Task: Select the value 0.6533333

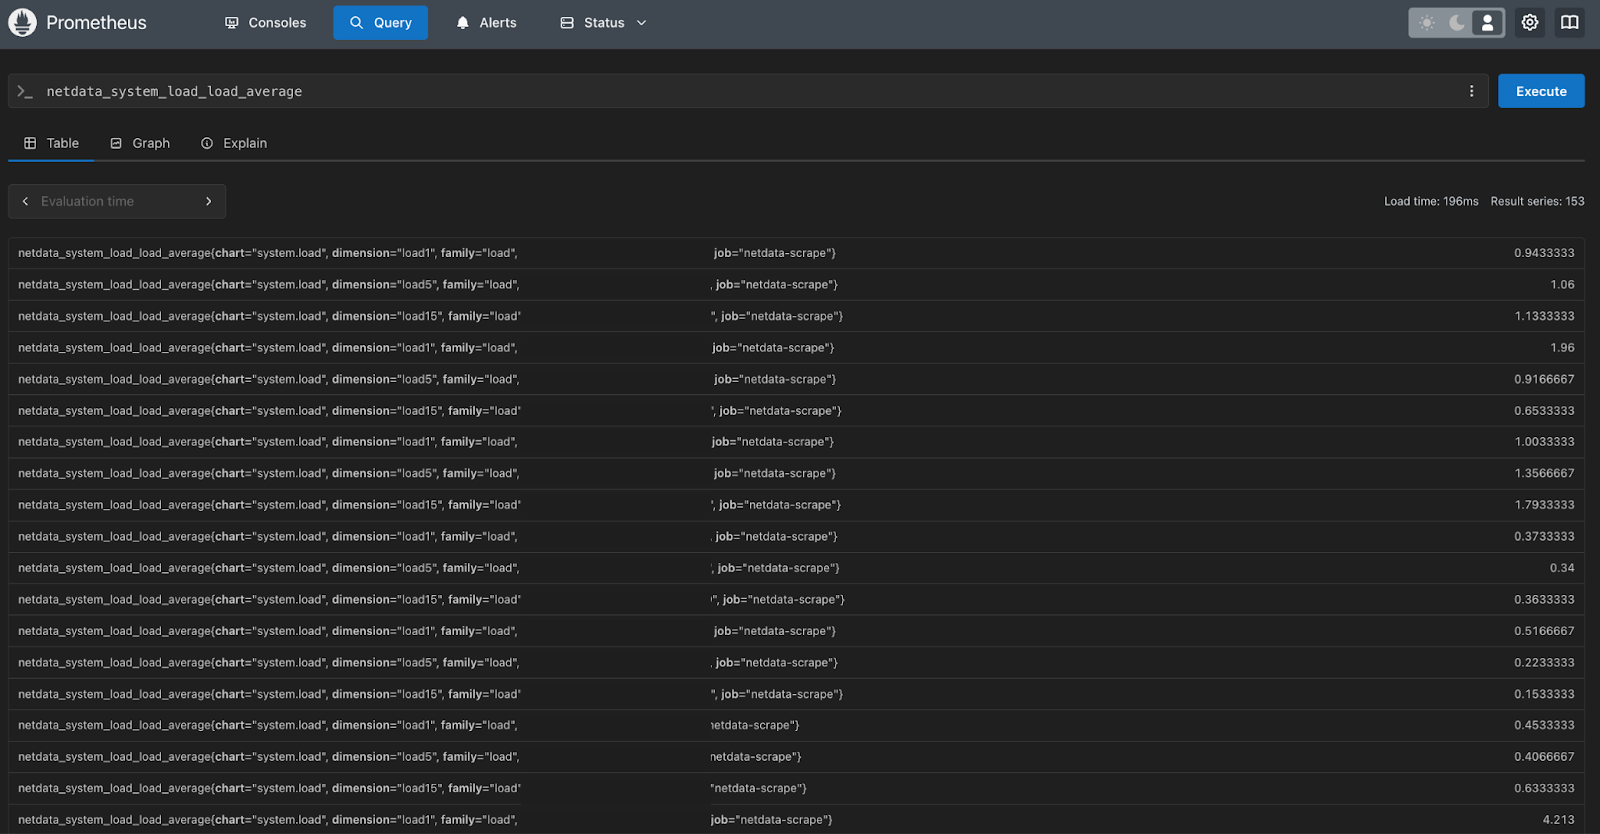Action: [1544, 411]
